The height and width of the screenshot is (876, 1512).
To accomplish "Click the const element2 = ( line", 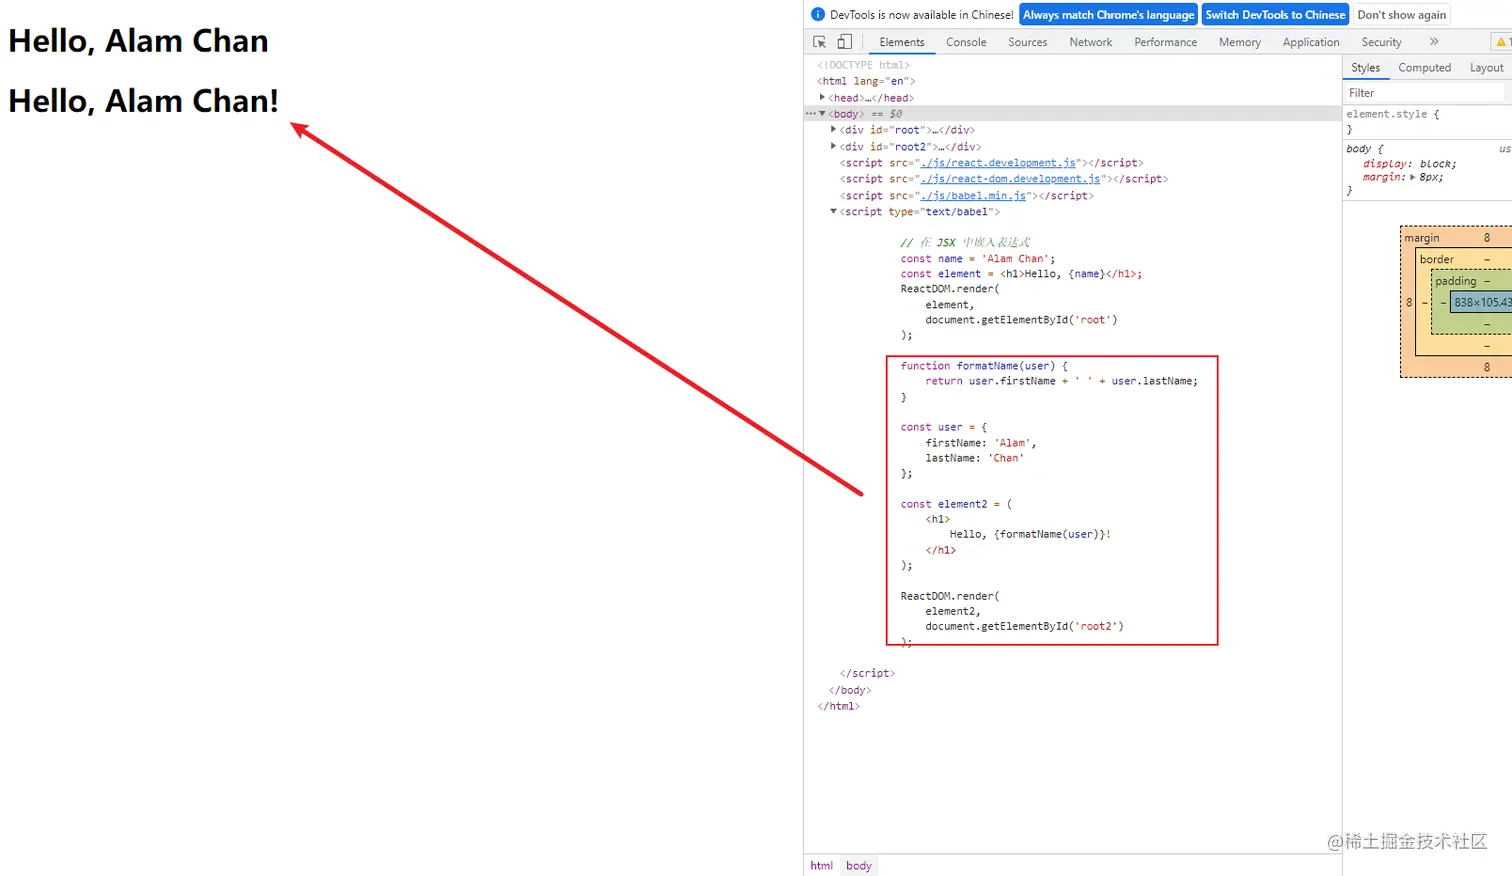I will 956,504.
